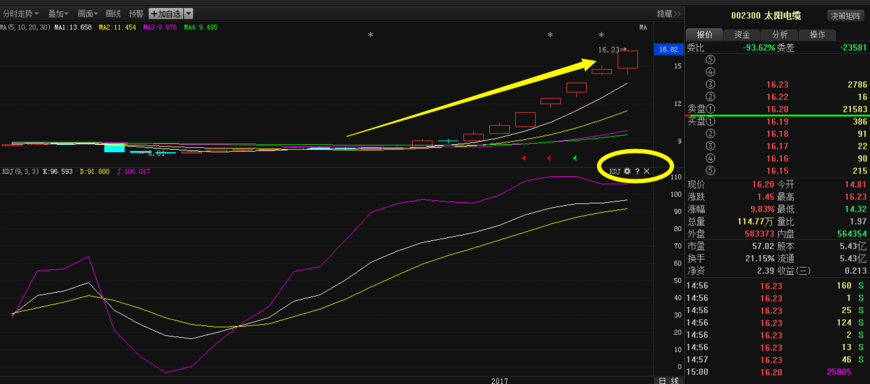The height and width of the screenshot is (384, 870).
Task: Click the 今开 value 14.81
Action: 856,184
